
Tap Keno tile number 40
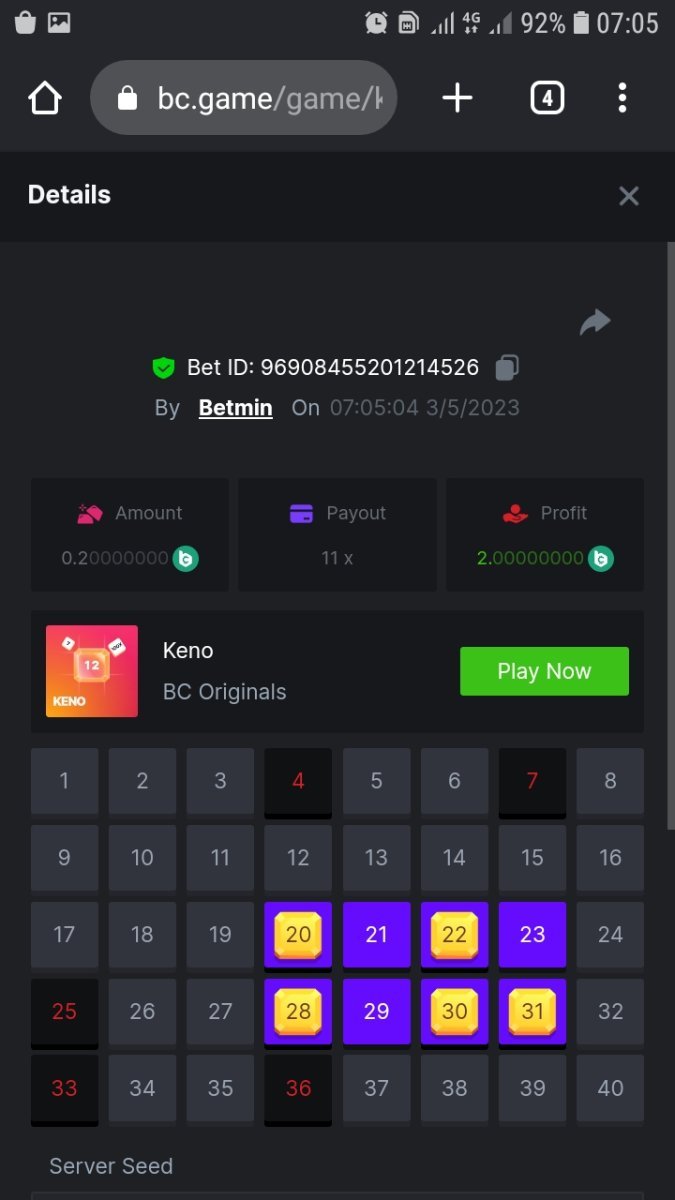click(610, 1089)
